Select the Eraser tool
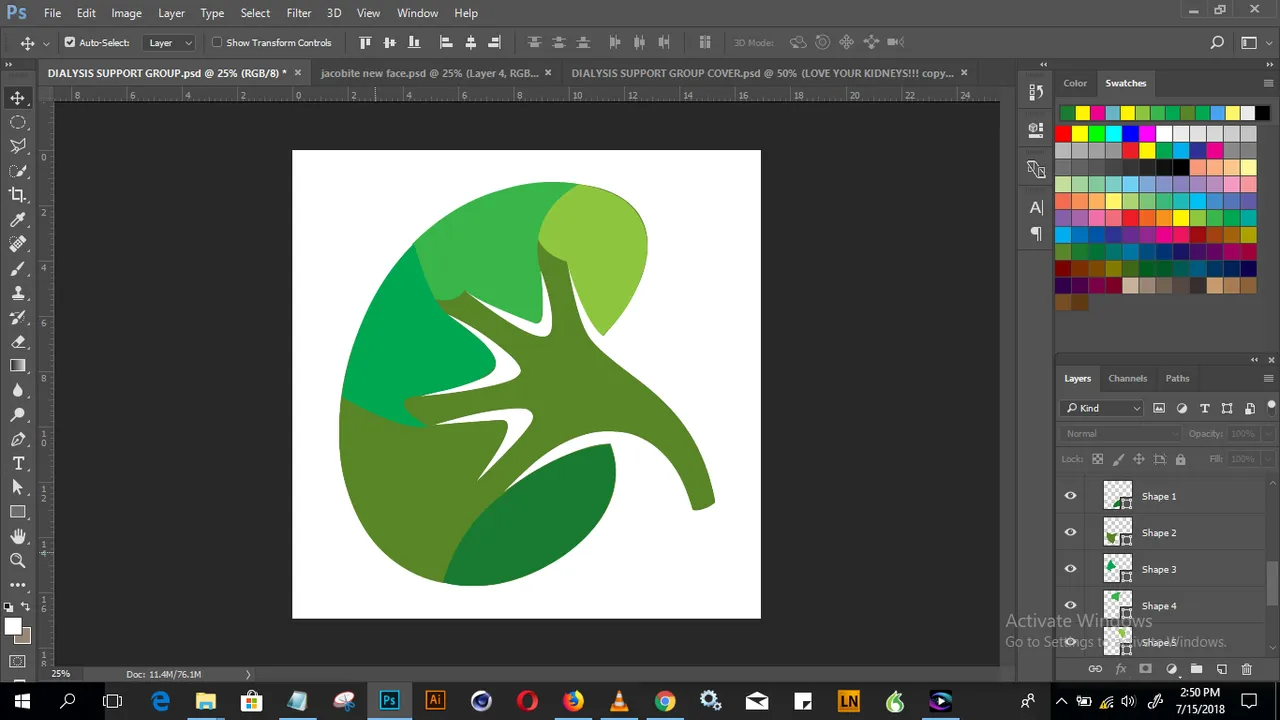Viewport: 1280px width, 720px height. pyautogui.click(x=18, y=342)
